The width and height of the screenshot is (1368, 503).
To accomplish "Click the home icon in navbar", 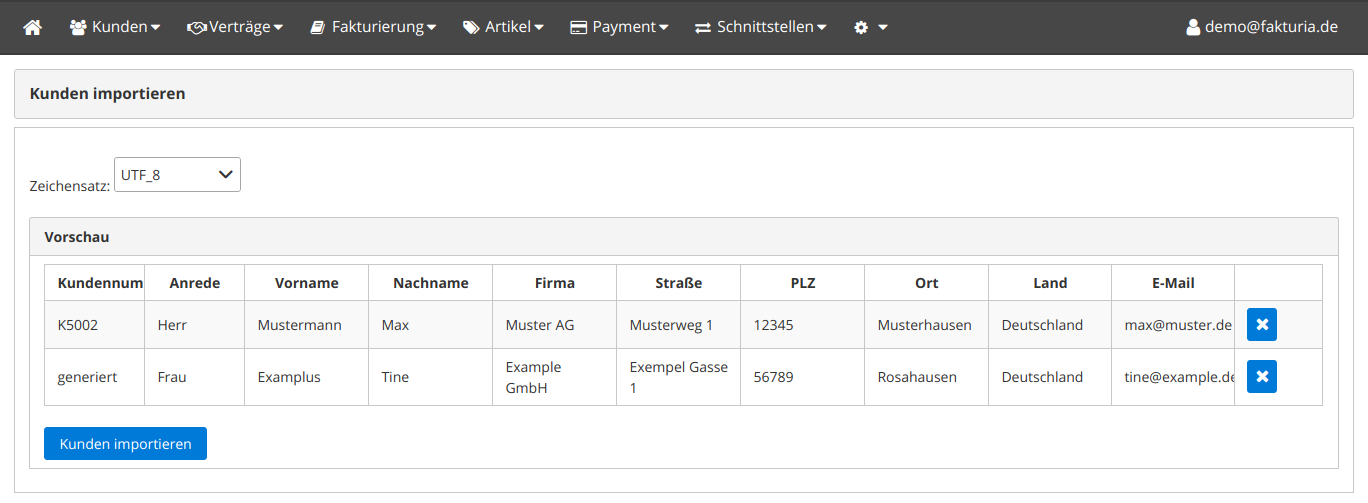I will [32, 28].
